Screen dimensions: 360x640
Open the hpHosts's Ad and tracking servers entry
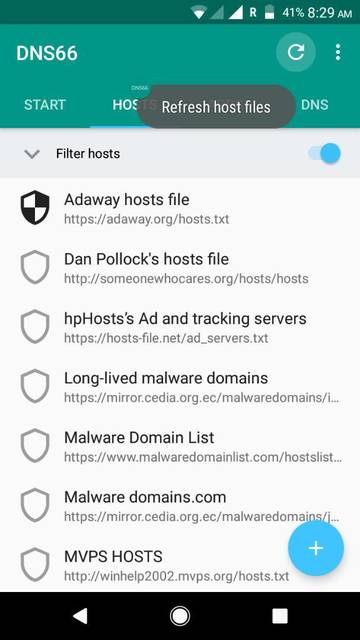180,327
